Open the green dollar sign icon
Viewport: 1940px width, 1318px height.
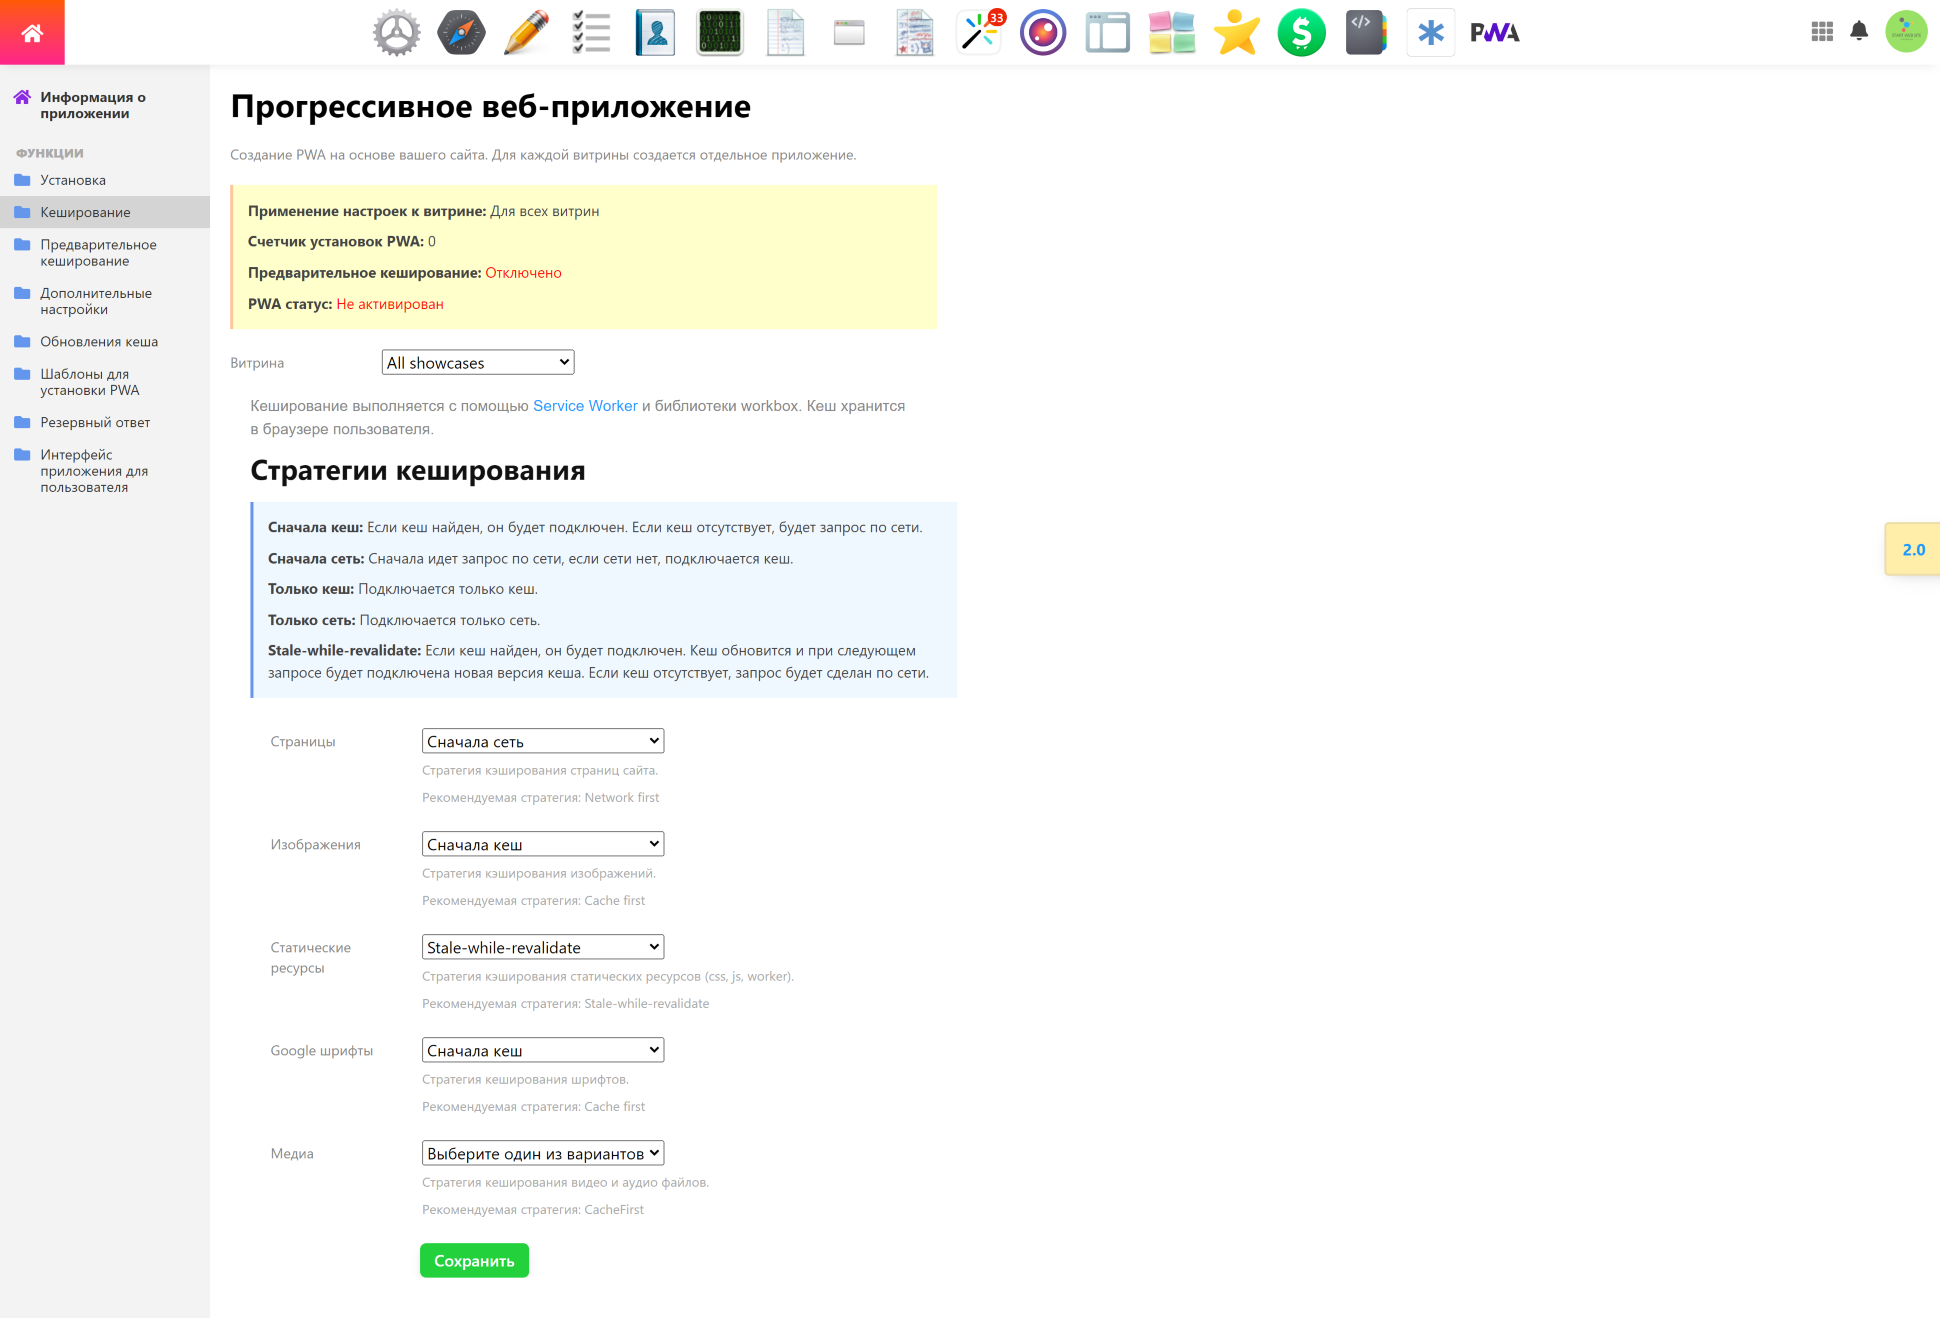click(x=1302, y=32)
